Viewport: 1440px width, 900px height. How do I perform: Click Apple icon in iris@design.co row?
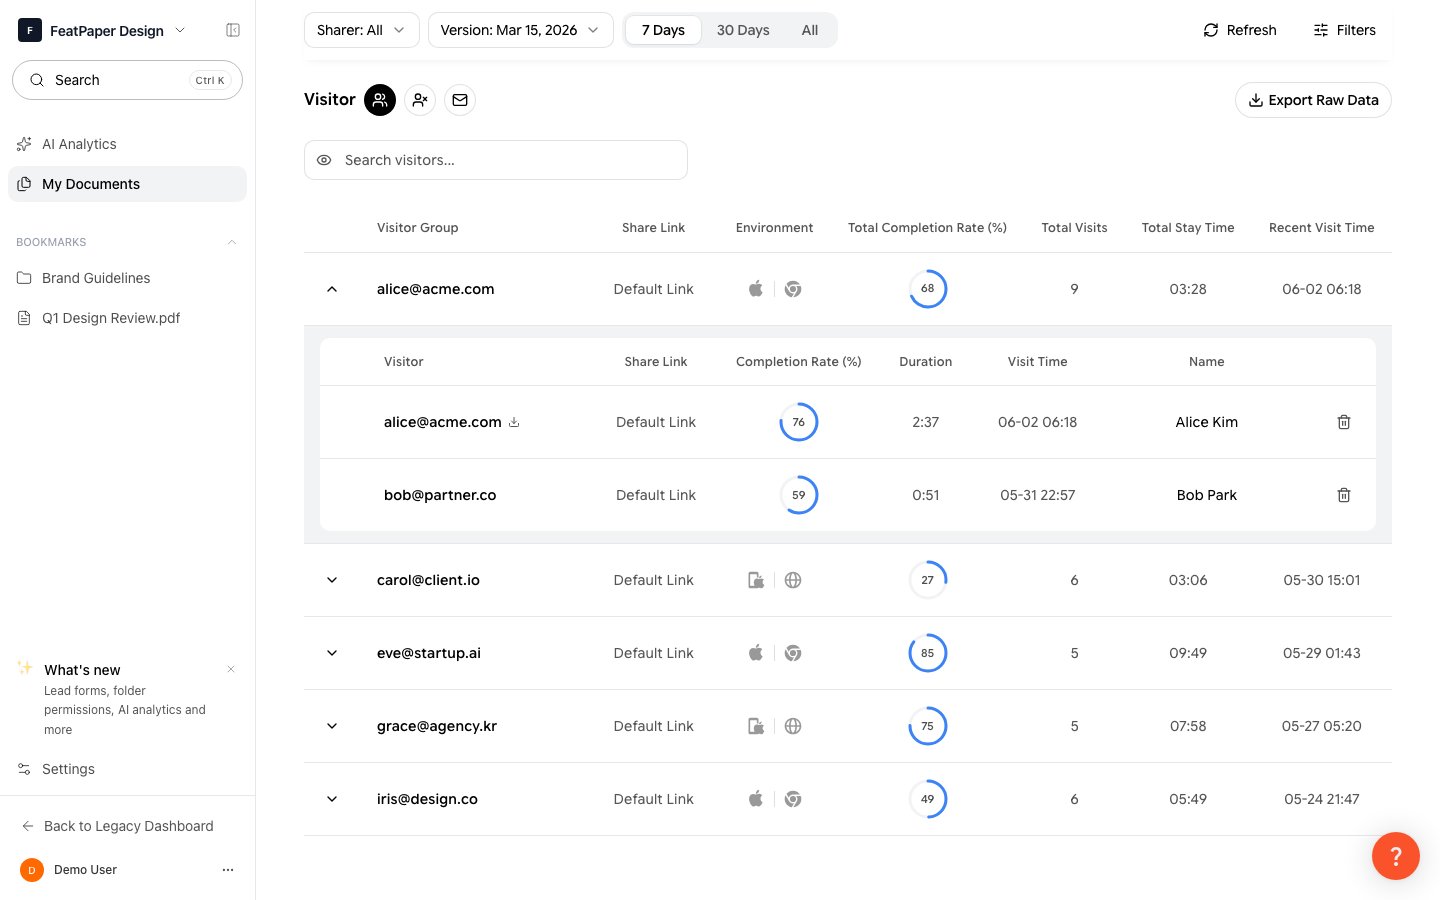(756, 799)
